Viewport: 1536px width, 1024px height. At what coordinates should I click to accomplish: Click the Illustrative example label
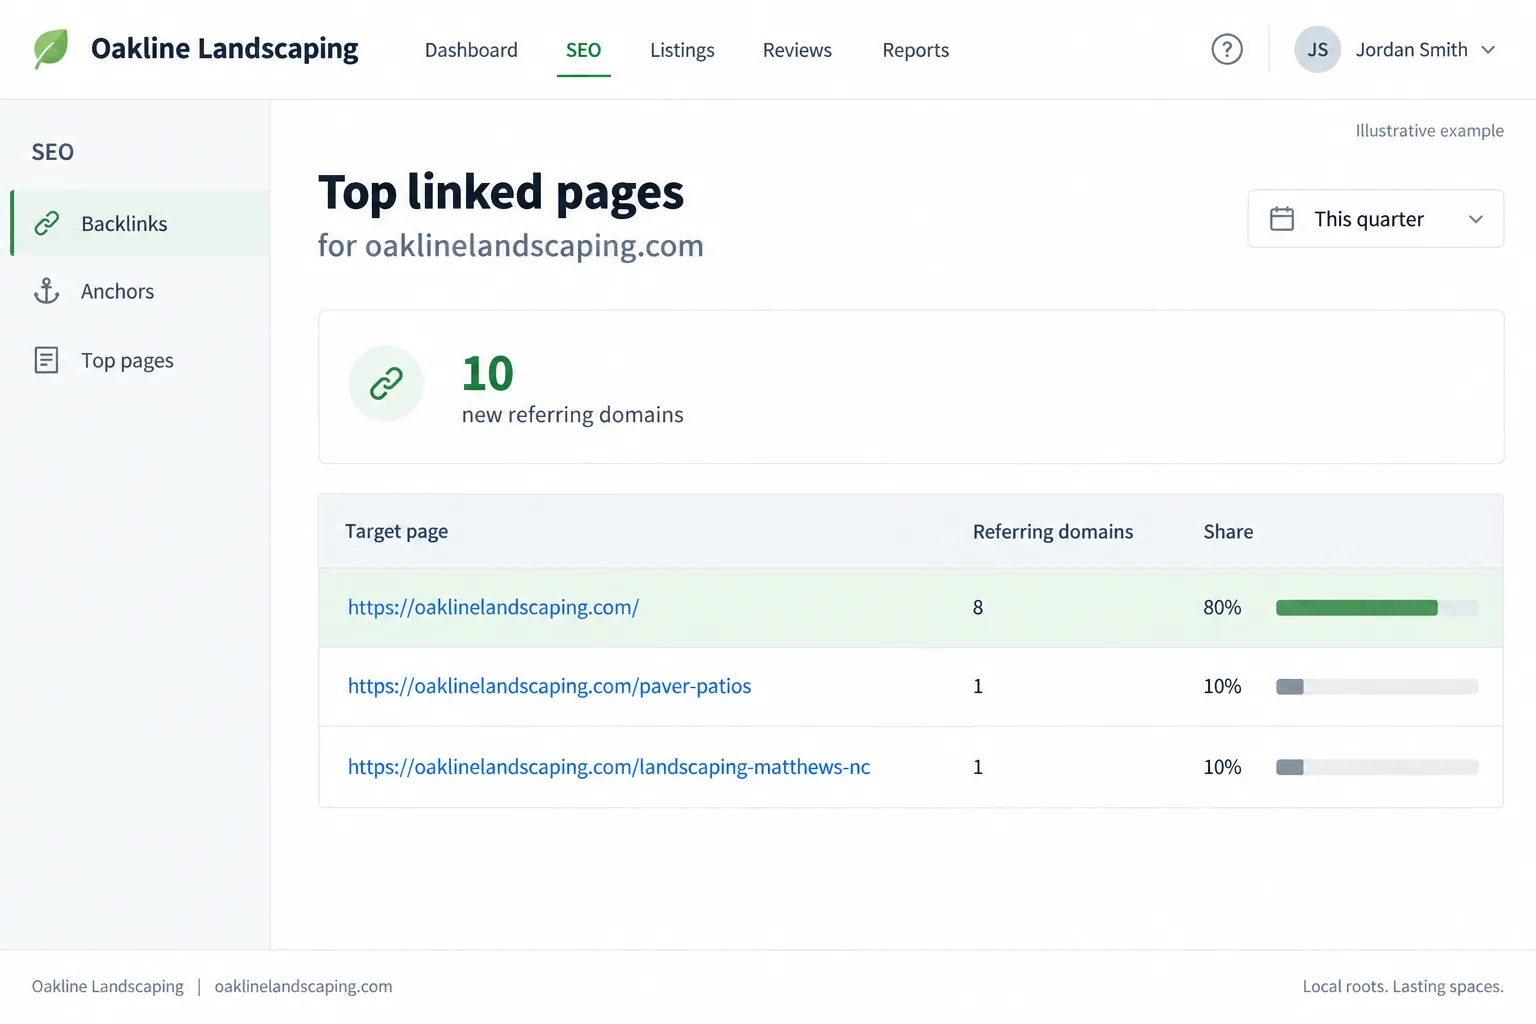pos(1429,130)
